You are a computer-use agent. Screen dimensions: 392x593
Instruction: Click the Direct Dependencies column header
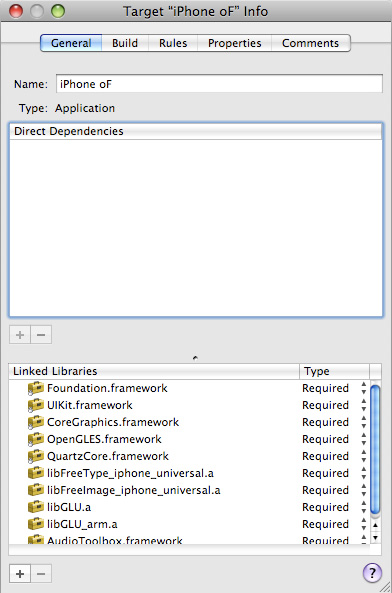click(195, 131)
